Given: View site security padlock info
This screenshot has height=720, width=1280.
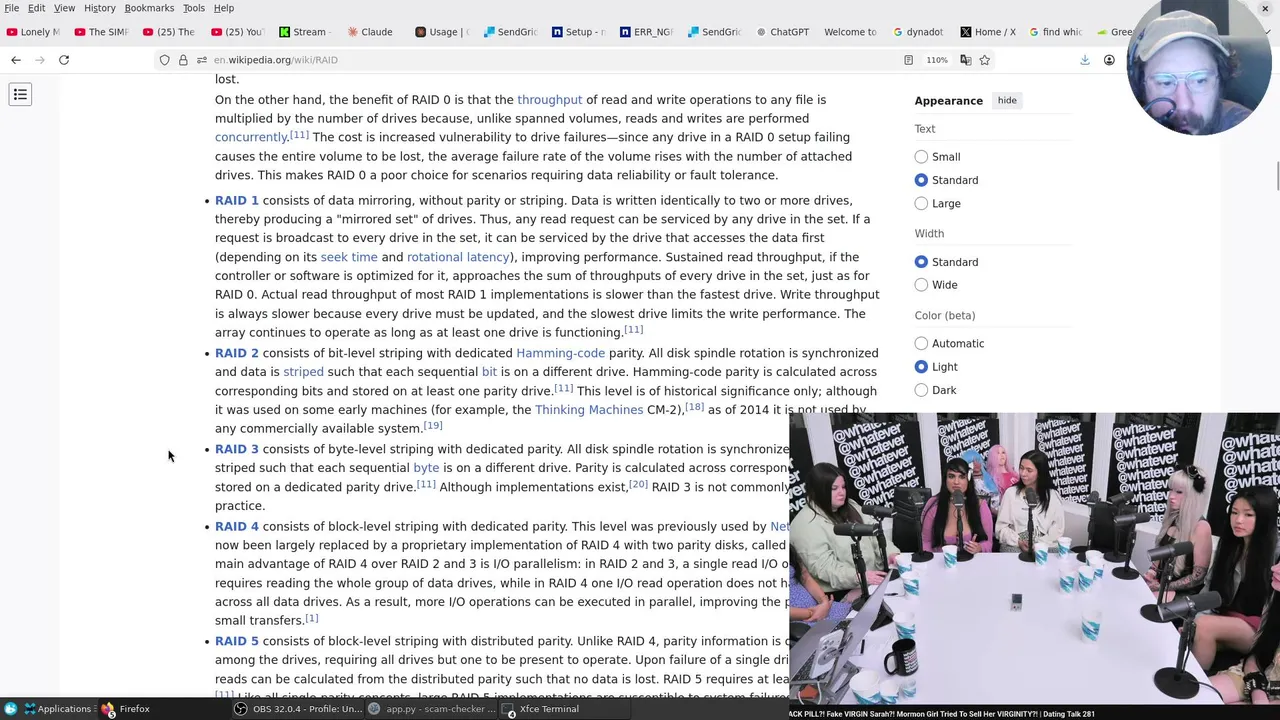Looking at the screenshot, I should [x=183, y=60].
